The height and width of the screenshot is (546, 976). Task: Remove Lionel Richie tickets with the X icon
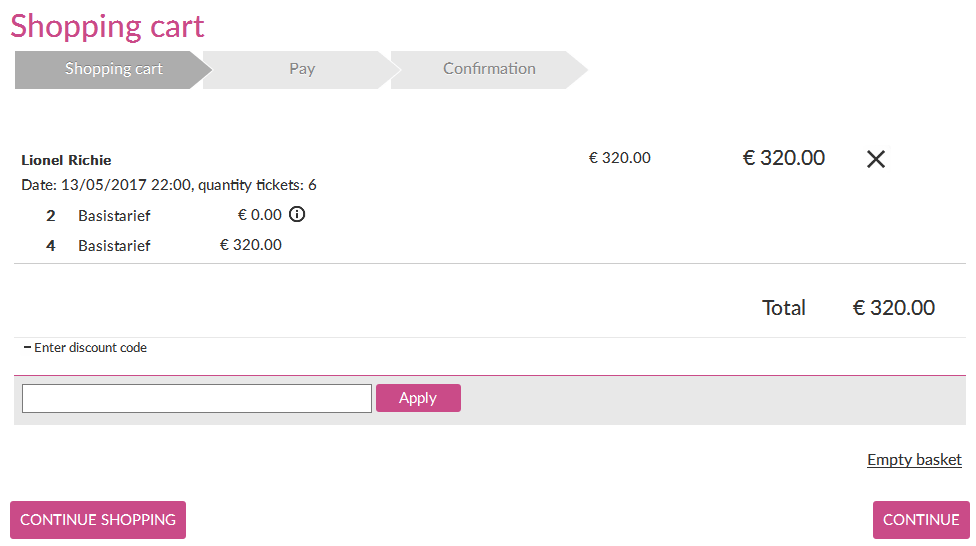876,159
